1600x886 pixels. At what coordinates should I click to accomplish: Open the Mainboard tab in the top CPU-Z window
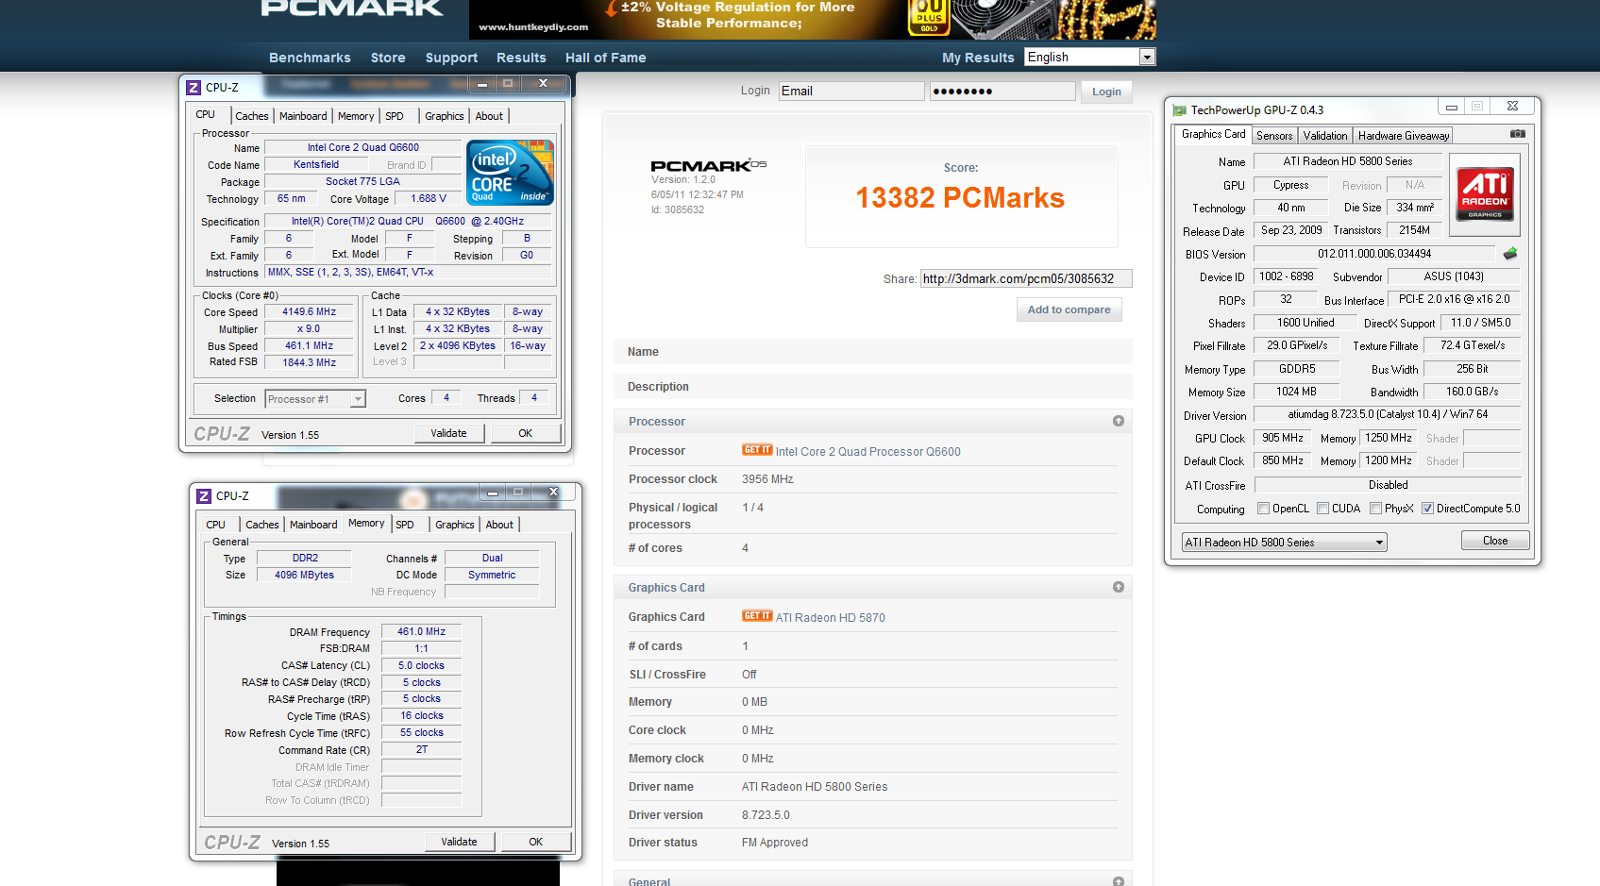tap(303, 116)
